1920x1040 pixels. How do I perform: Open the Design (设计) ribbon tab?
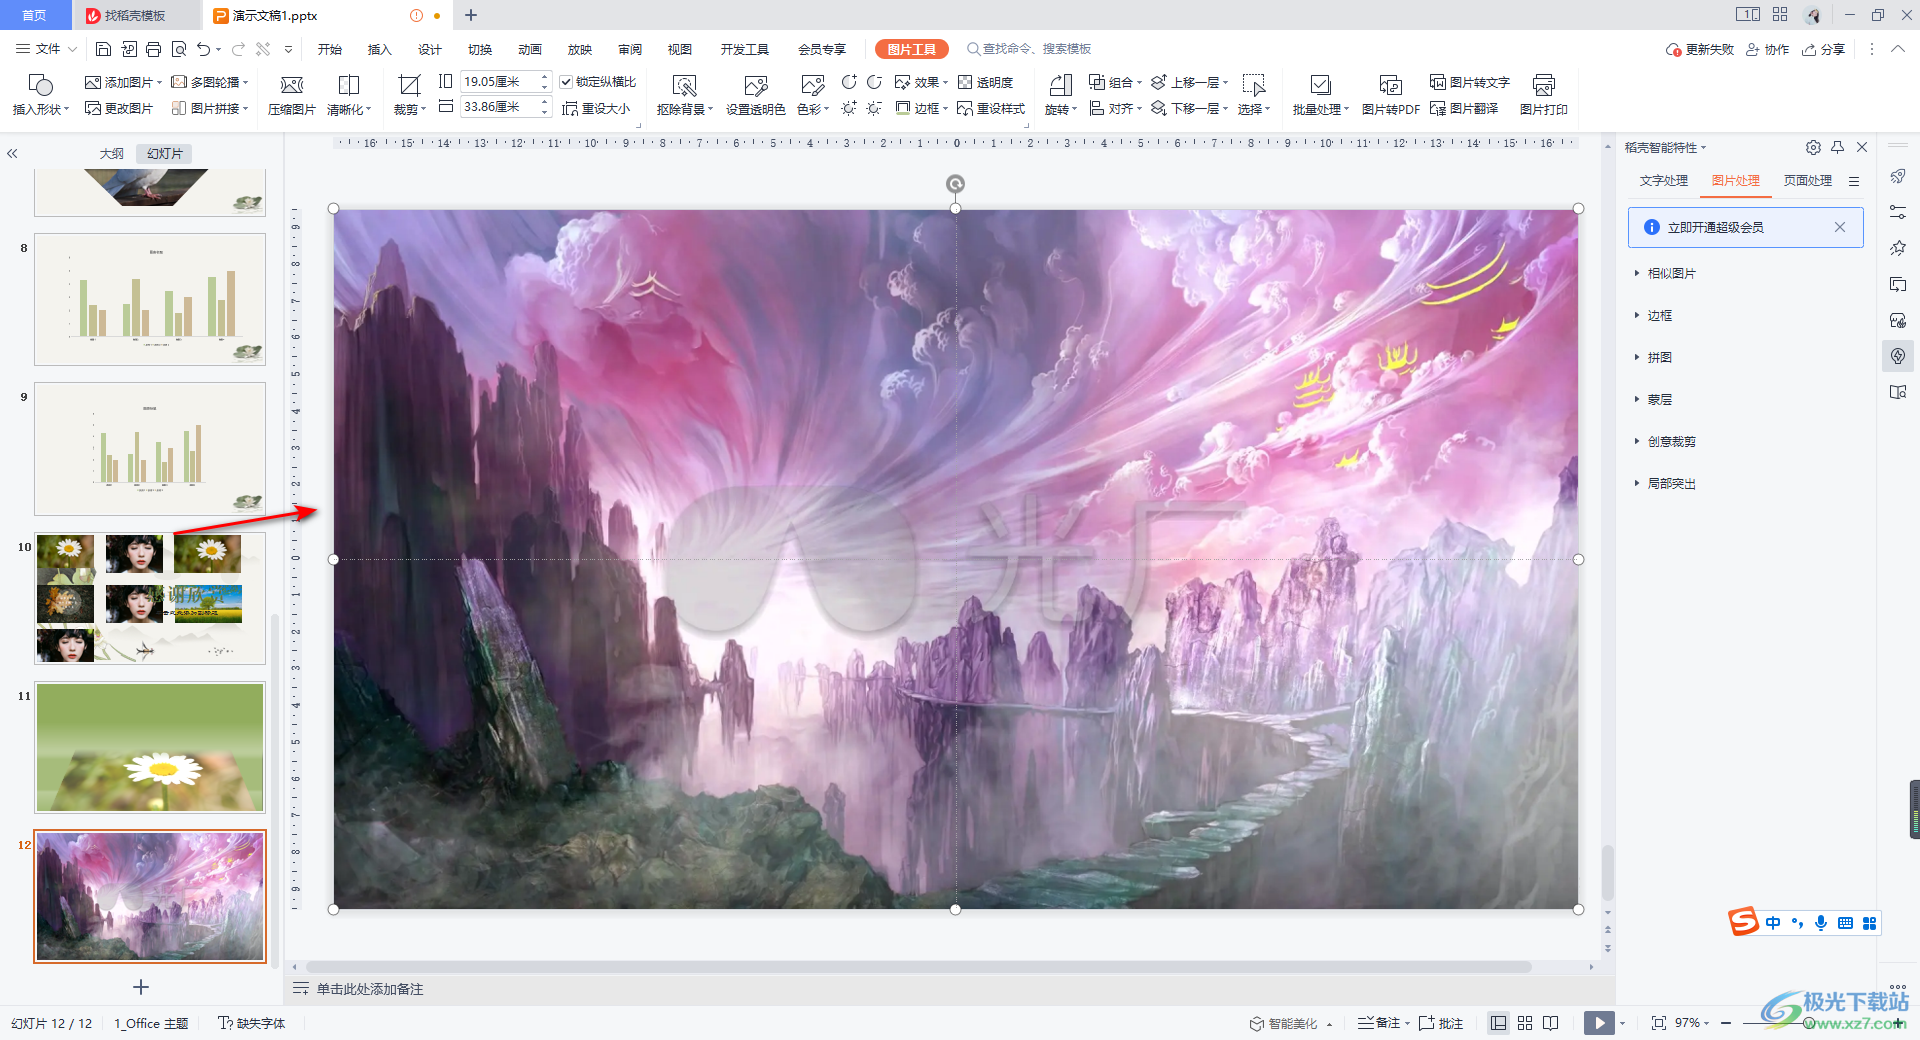pos(430,49)
